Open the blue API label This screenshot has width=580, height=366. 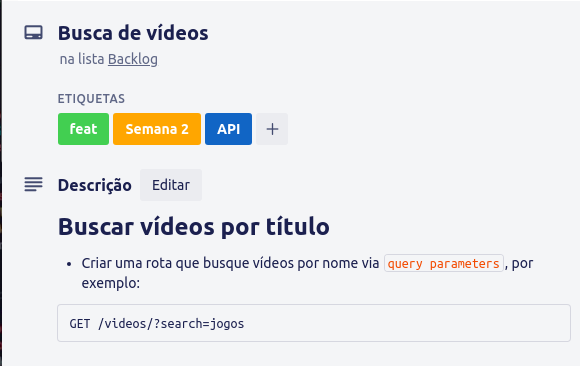tap(229, 129)
